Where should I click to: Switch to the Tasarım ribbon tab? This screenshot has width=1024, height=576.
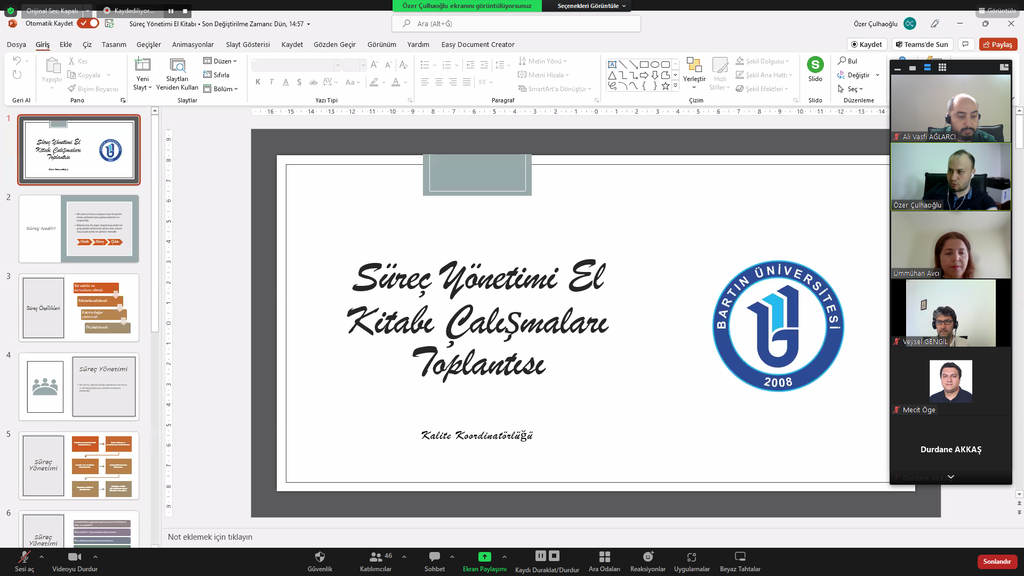coord(114,44)
